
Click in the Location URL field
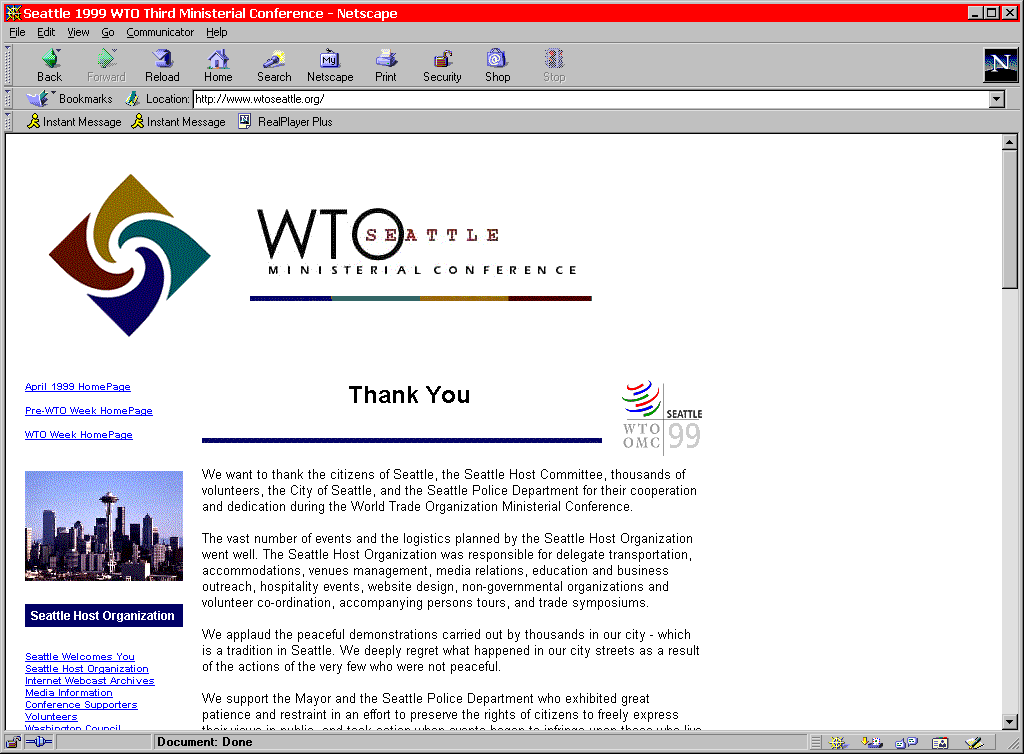coord(591,99)
